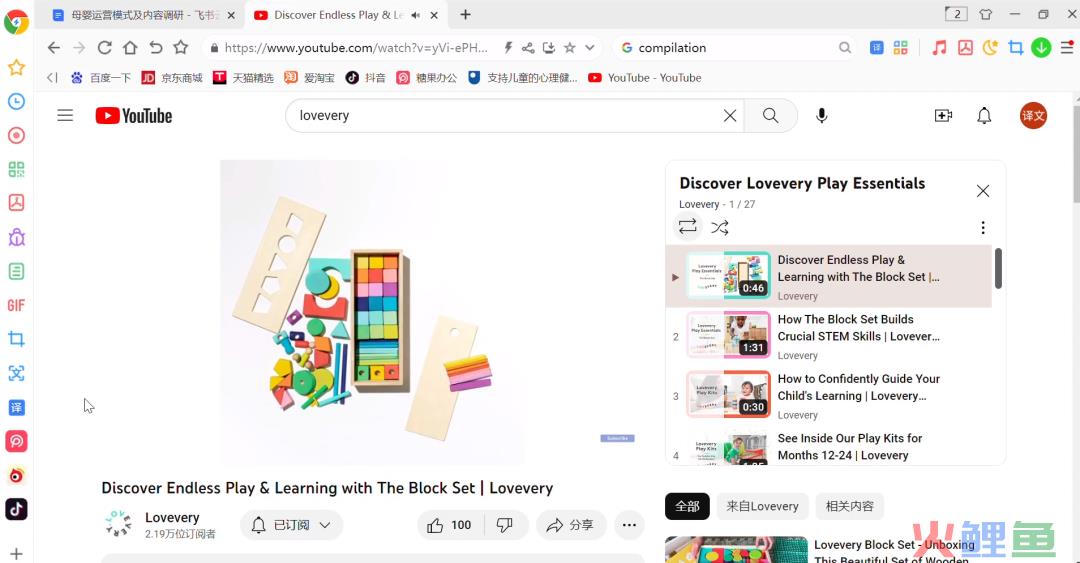Bookmark page with toolbar star

tap(180, 48)
